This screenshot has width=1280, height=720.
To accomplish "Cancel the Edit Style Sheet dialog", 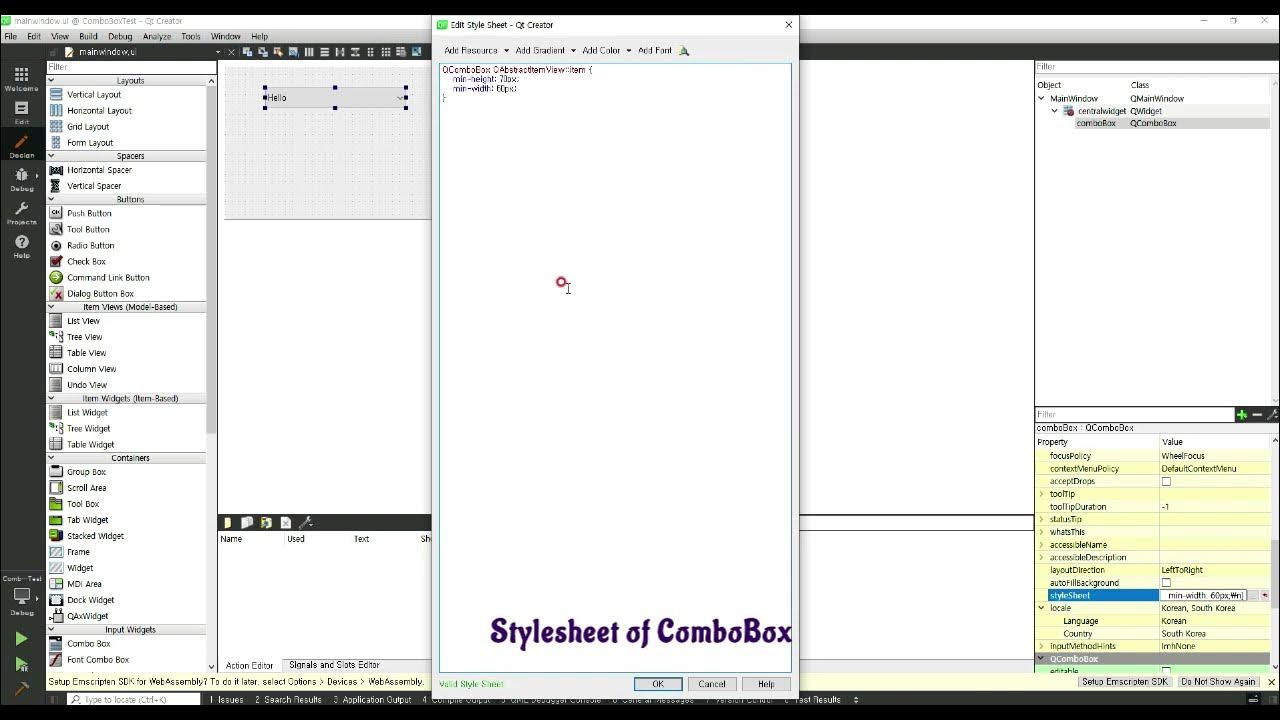I will pyautogui.click(x=712, y=684).
